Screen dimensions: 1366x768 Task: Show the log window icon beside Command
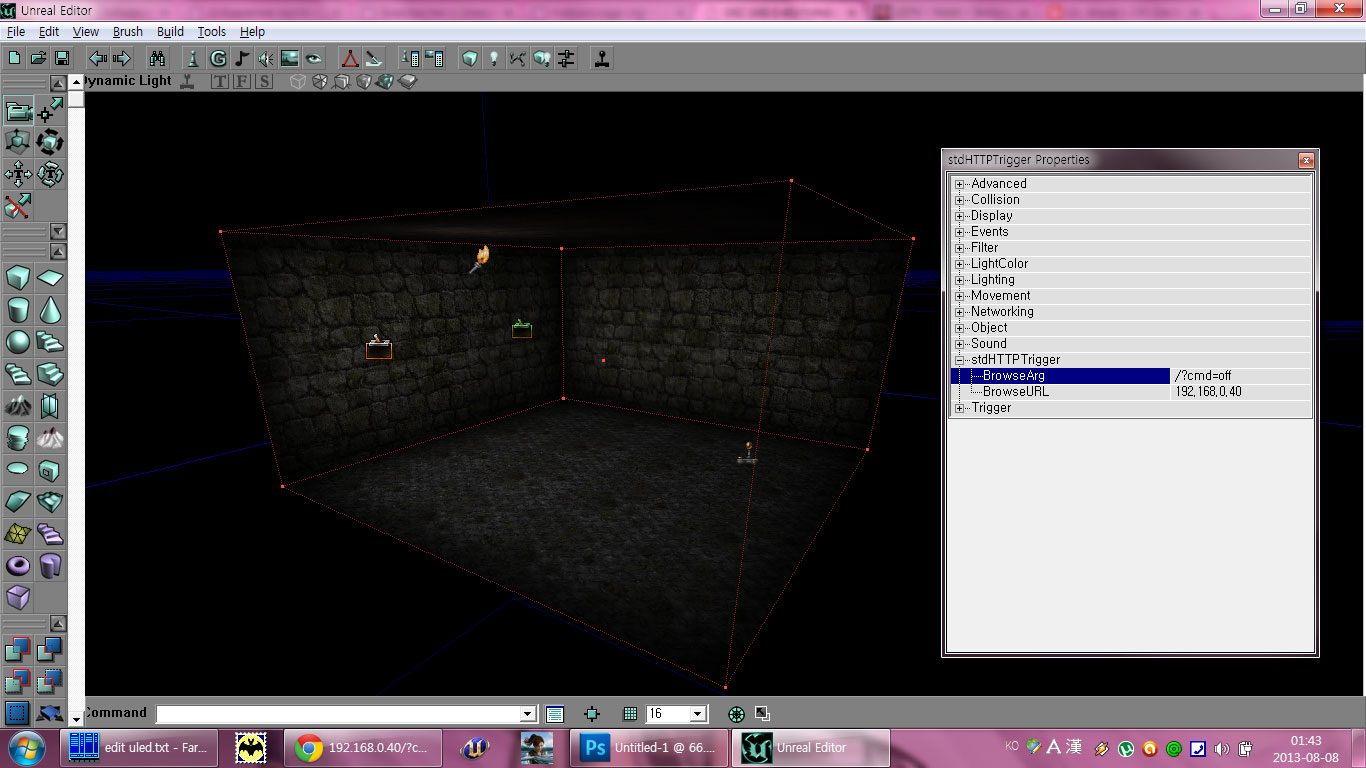click(x=555, y=714)
